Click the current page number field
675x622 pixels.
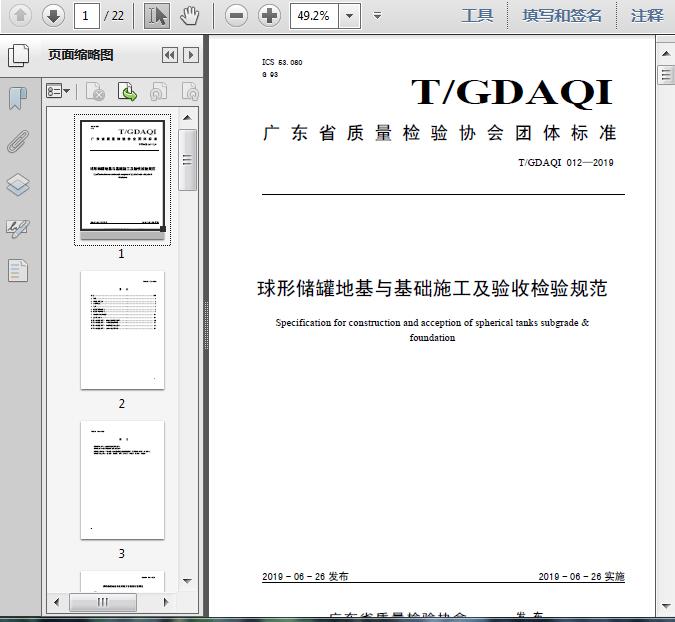[87, 16]
